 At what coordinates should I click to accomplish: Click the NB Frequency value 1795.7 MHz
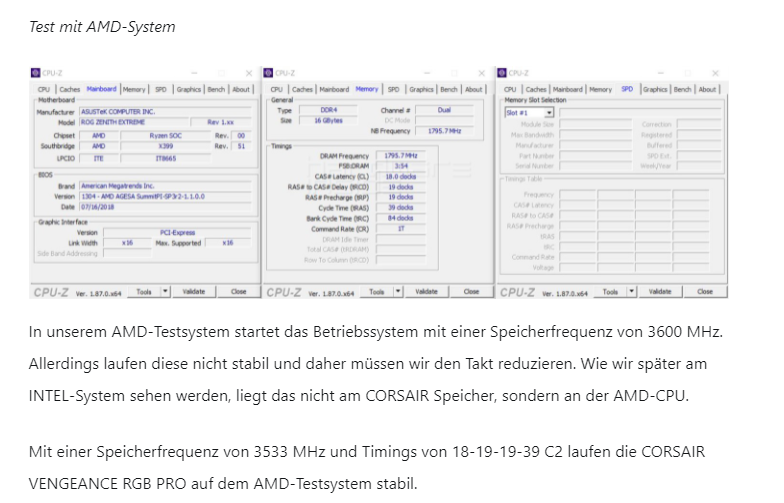(444, 131)
